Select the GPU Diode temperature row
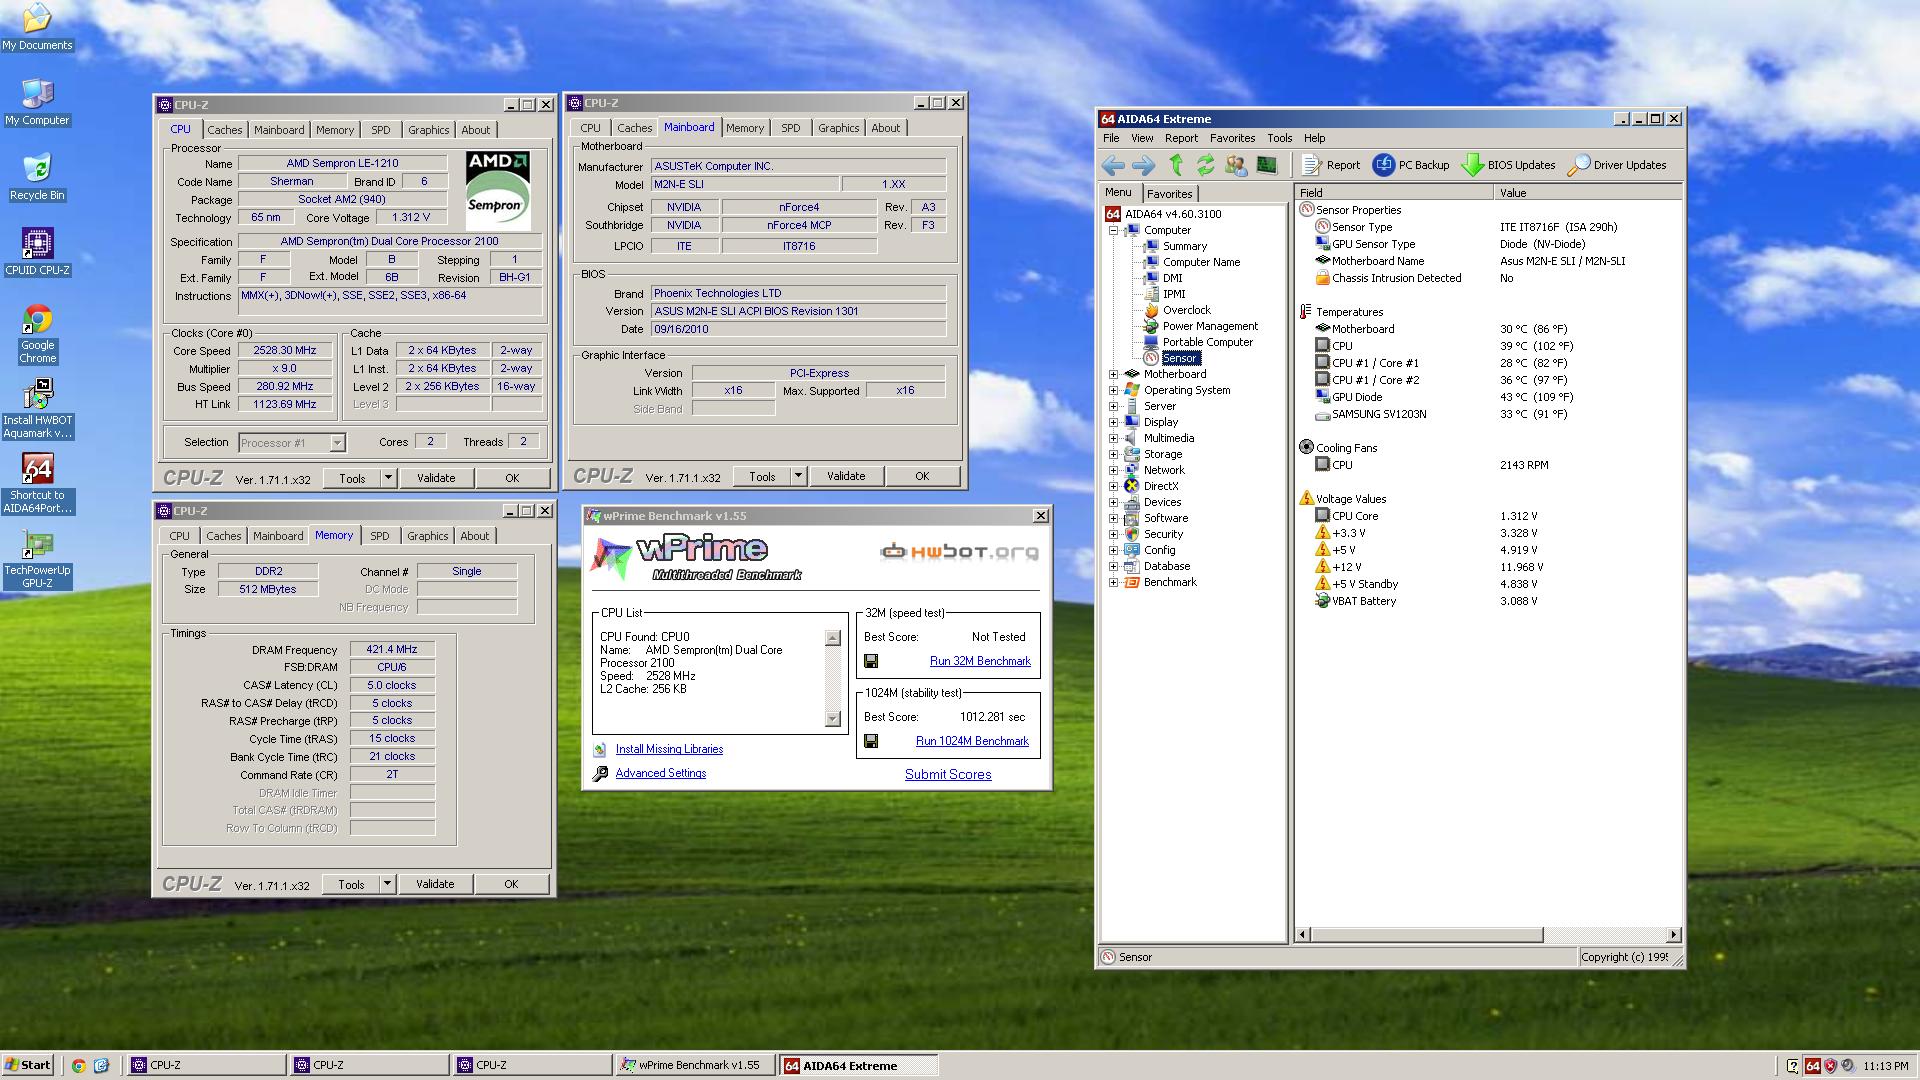1920x1080 pixels. point(1490,397)
